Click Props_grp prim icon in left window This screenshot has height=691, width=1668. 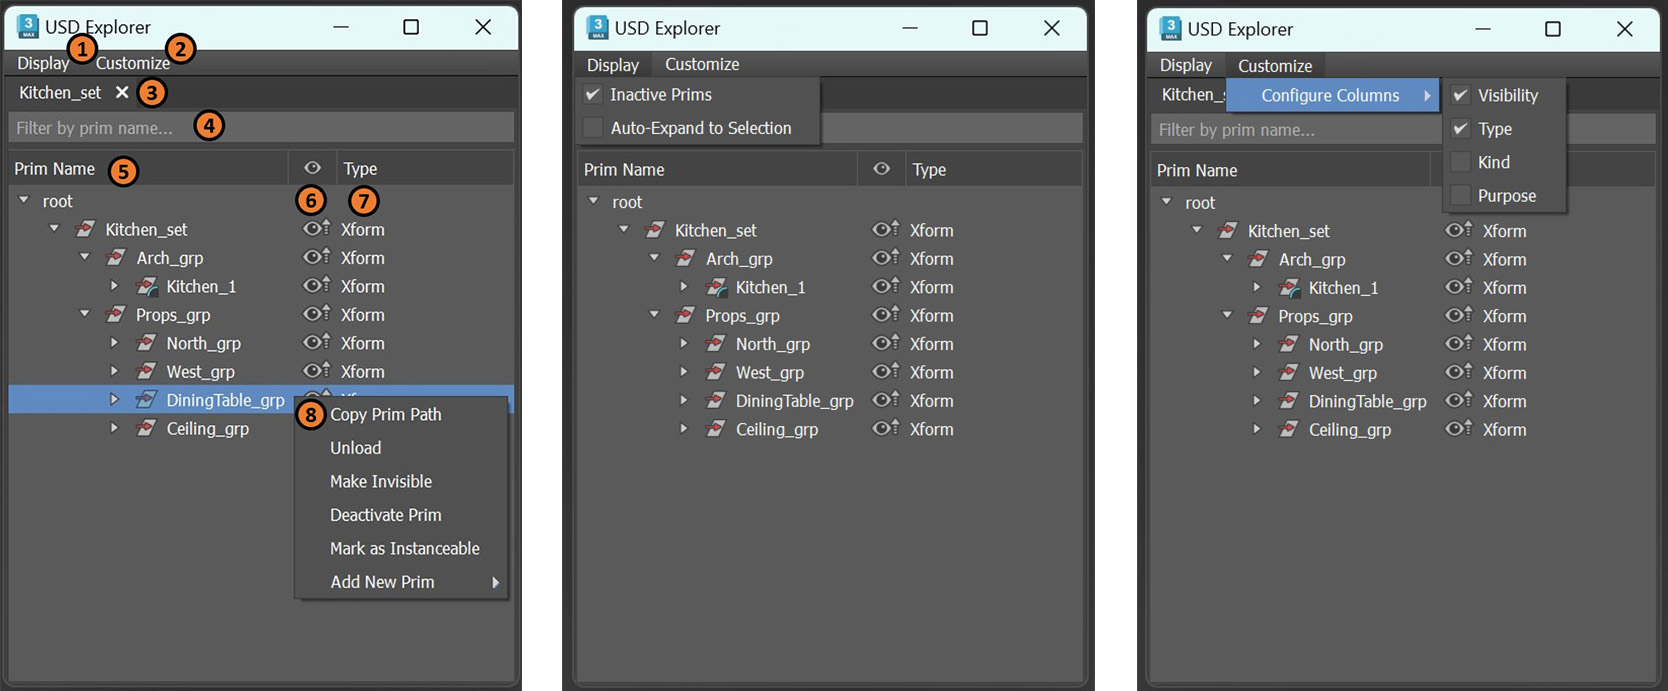[116, 315]
